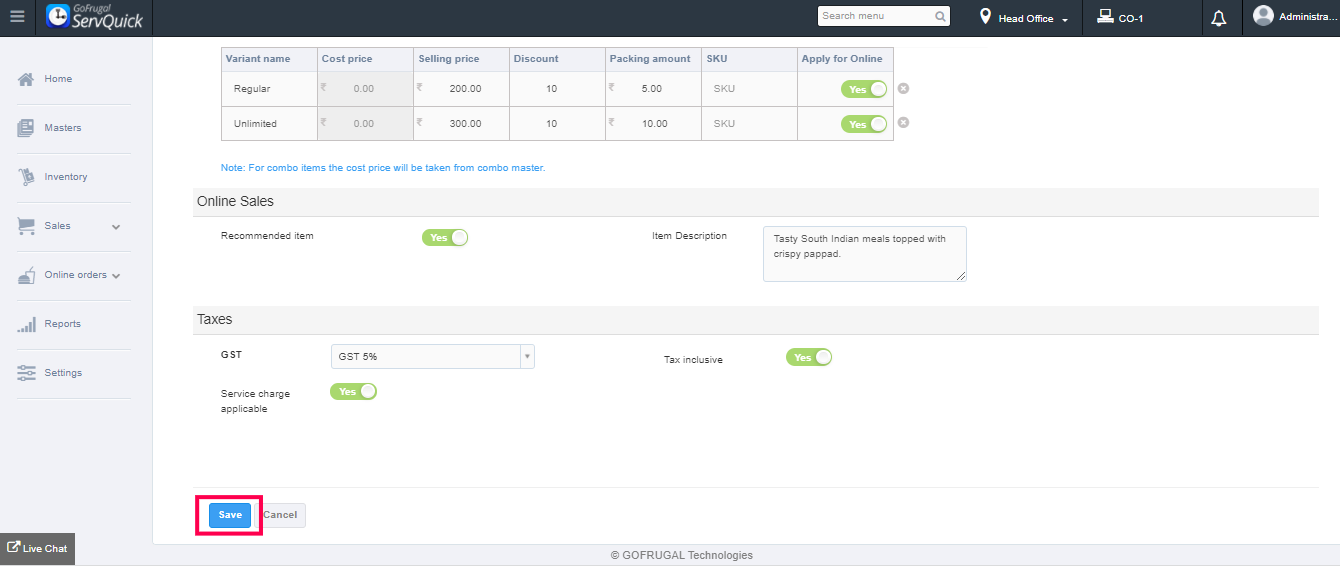Click the Head Office location pin icon
This screenshot has width=1340, height=567.
985,17
